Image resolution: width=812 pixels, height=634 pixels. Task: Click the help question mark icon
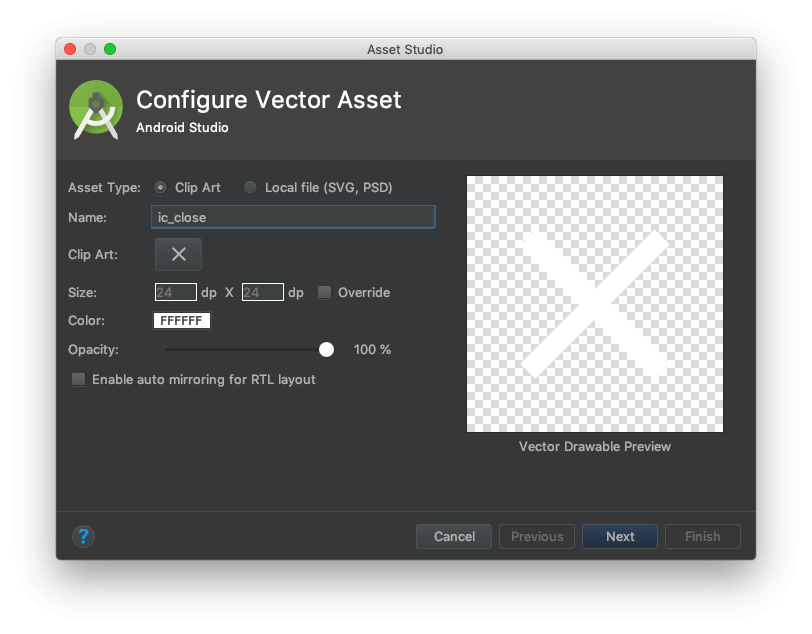(83, 536)
